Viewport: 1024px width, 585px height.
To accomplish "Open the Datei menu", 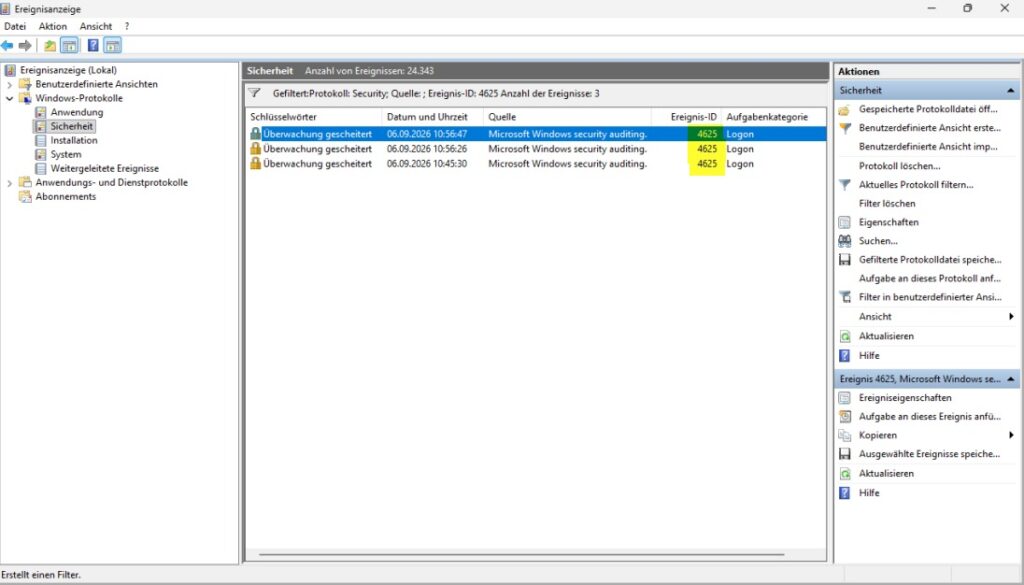I will 15,26.
